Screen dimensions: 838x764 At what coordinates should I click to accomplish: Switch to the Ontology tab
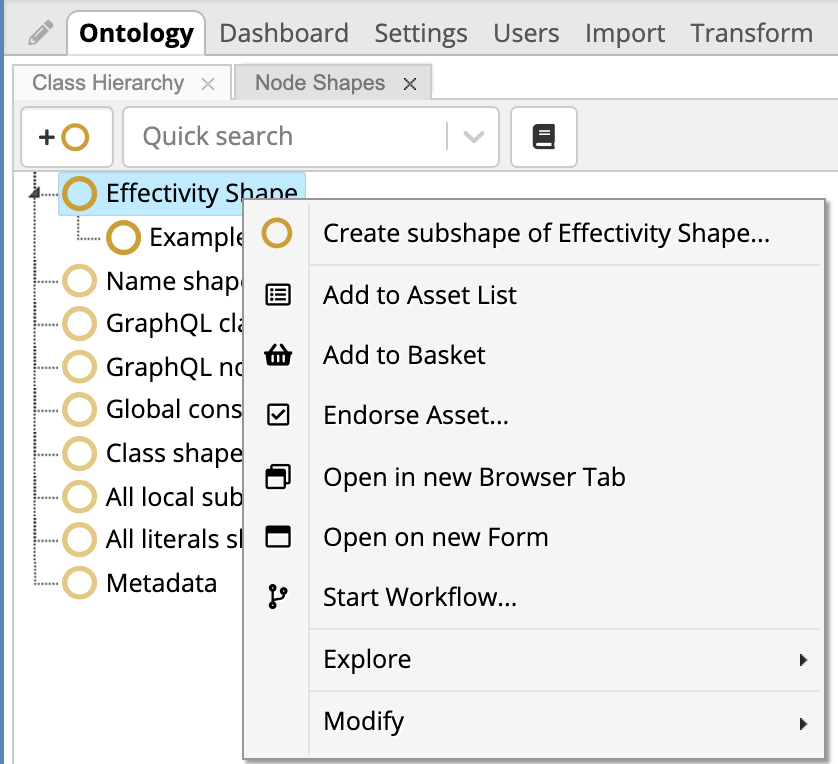click(x=136, y=33)
